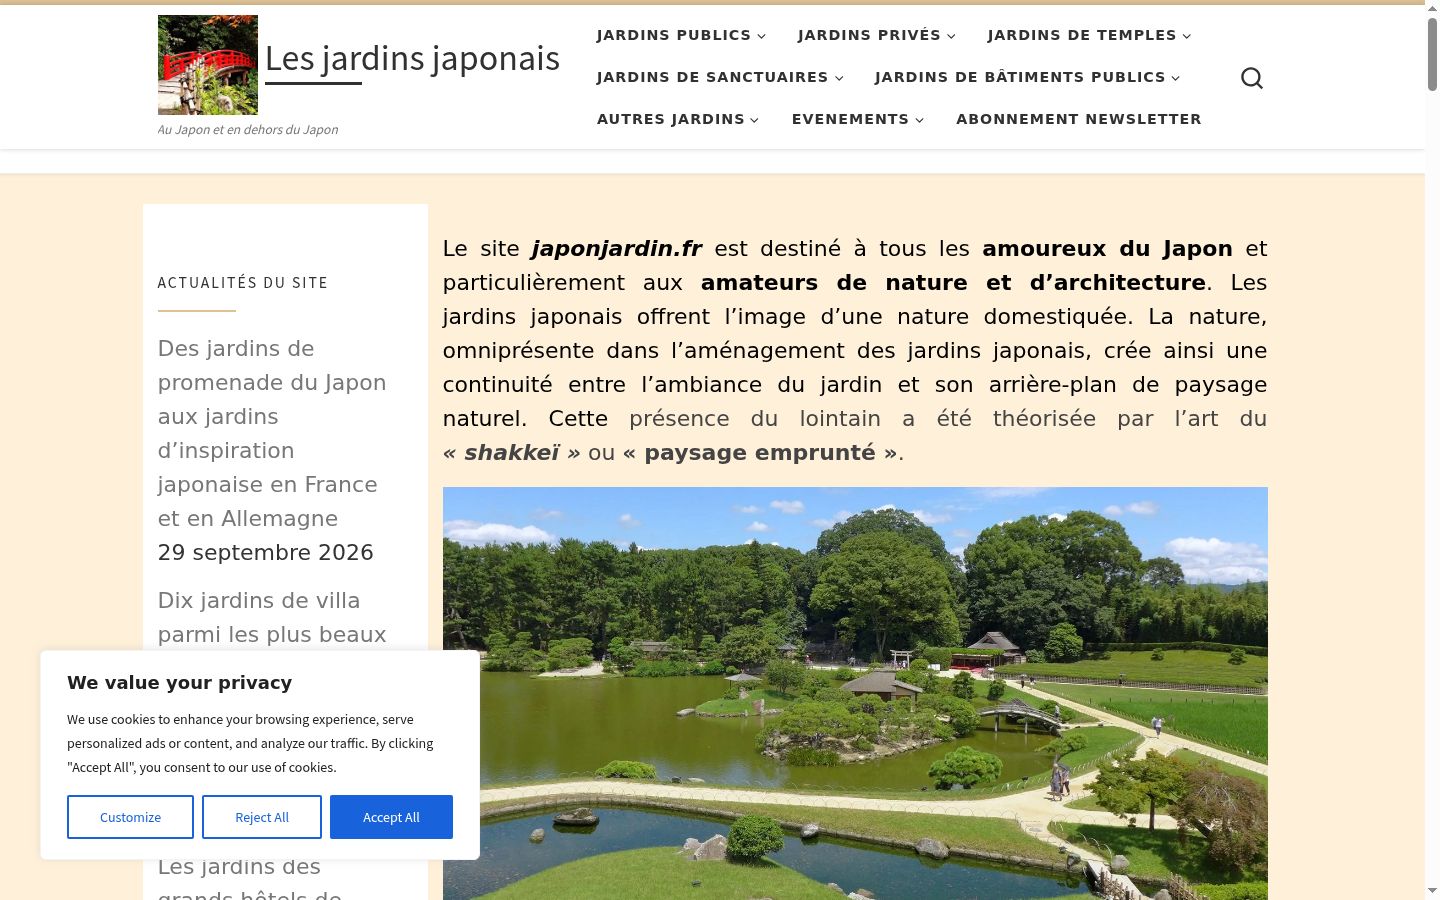Viewport: 1440px width, 900px height.
Task: Expand Jardins de Sanctuaires chevron
Action: [x=839, y=78]
